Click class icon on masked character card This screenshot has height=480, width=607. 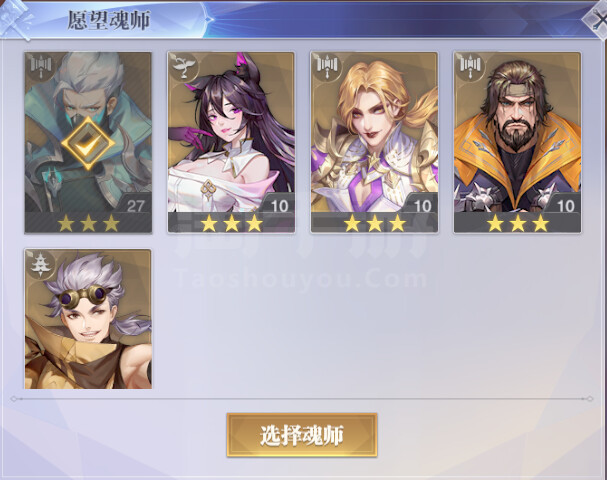click(40, 66)
